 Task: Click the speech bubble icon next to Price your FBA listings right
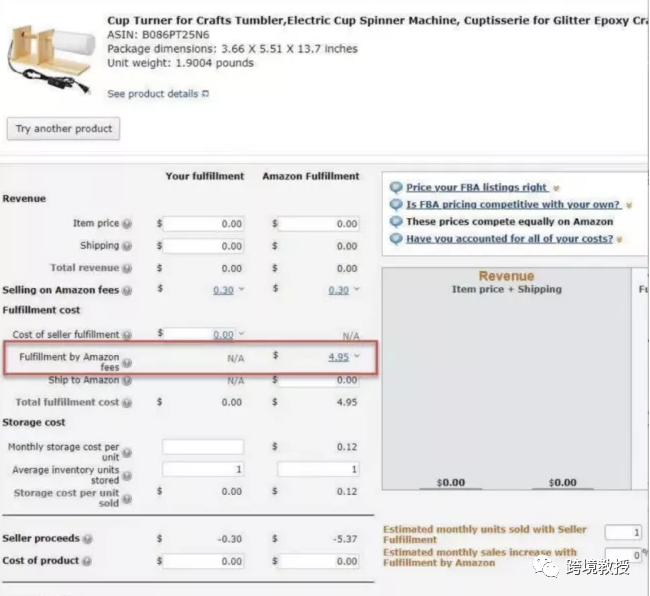click(396, 188)
